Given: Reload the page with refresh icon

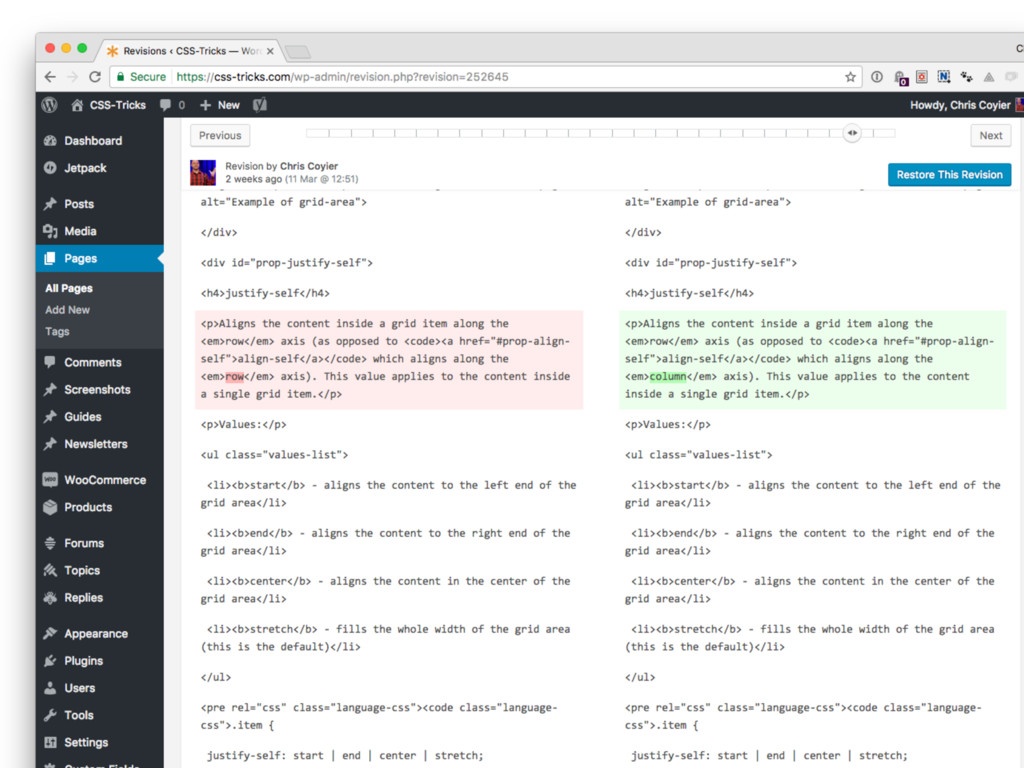Looking at the screenshot, I should 95,77.
